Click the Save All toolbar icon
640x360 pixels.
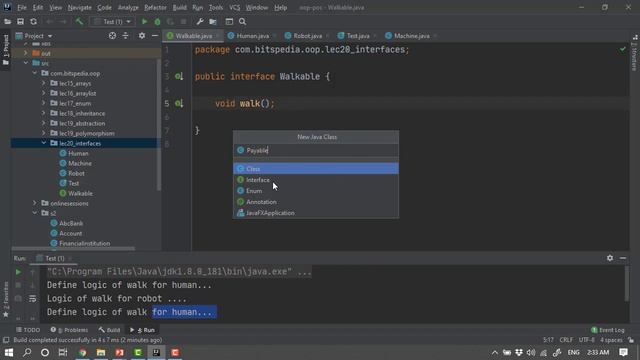coord(20,22)
